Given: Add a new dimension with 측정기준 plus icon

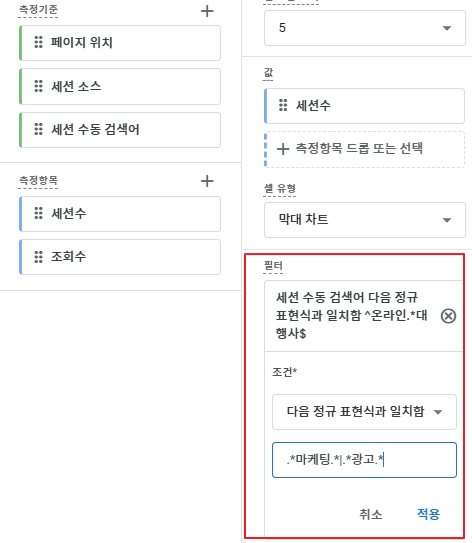Looking at the screenshot, I should coord(207,11).
